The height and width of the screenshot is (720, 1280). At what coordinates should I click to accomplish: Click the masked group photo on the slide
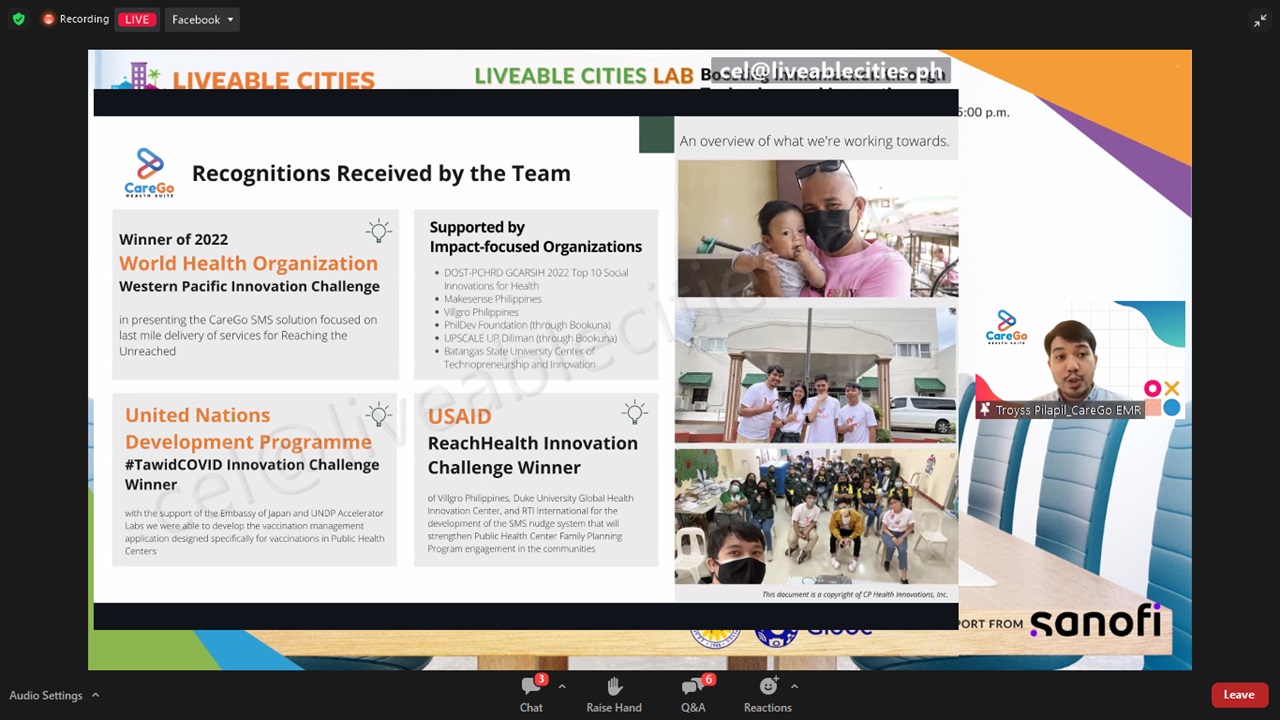coord(816,516)
